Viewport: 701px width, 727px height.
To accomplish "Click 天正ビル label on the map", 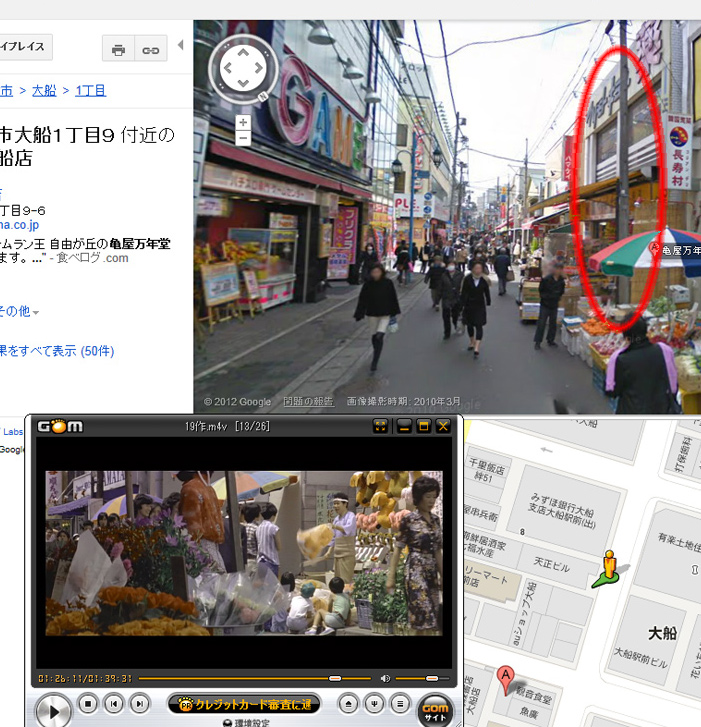I will coord(551,564).
